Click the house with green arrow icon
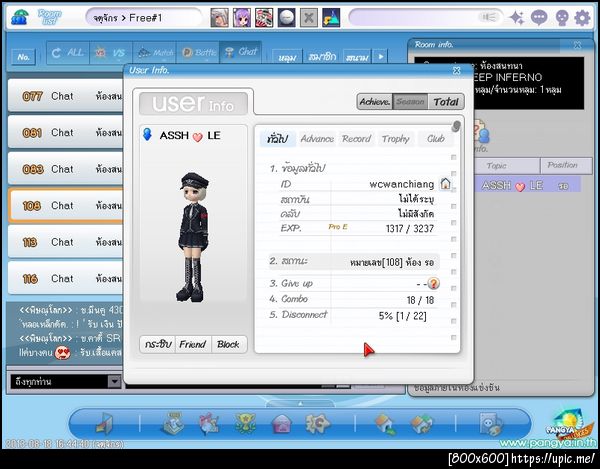This screenshot has width=600, height=469. tap(386, 424)
